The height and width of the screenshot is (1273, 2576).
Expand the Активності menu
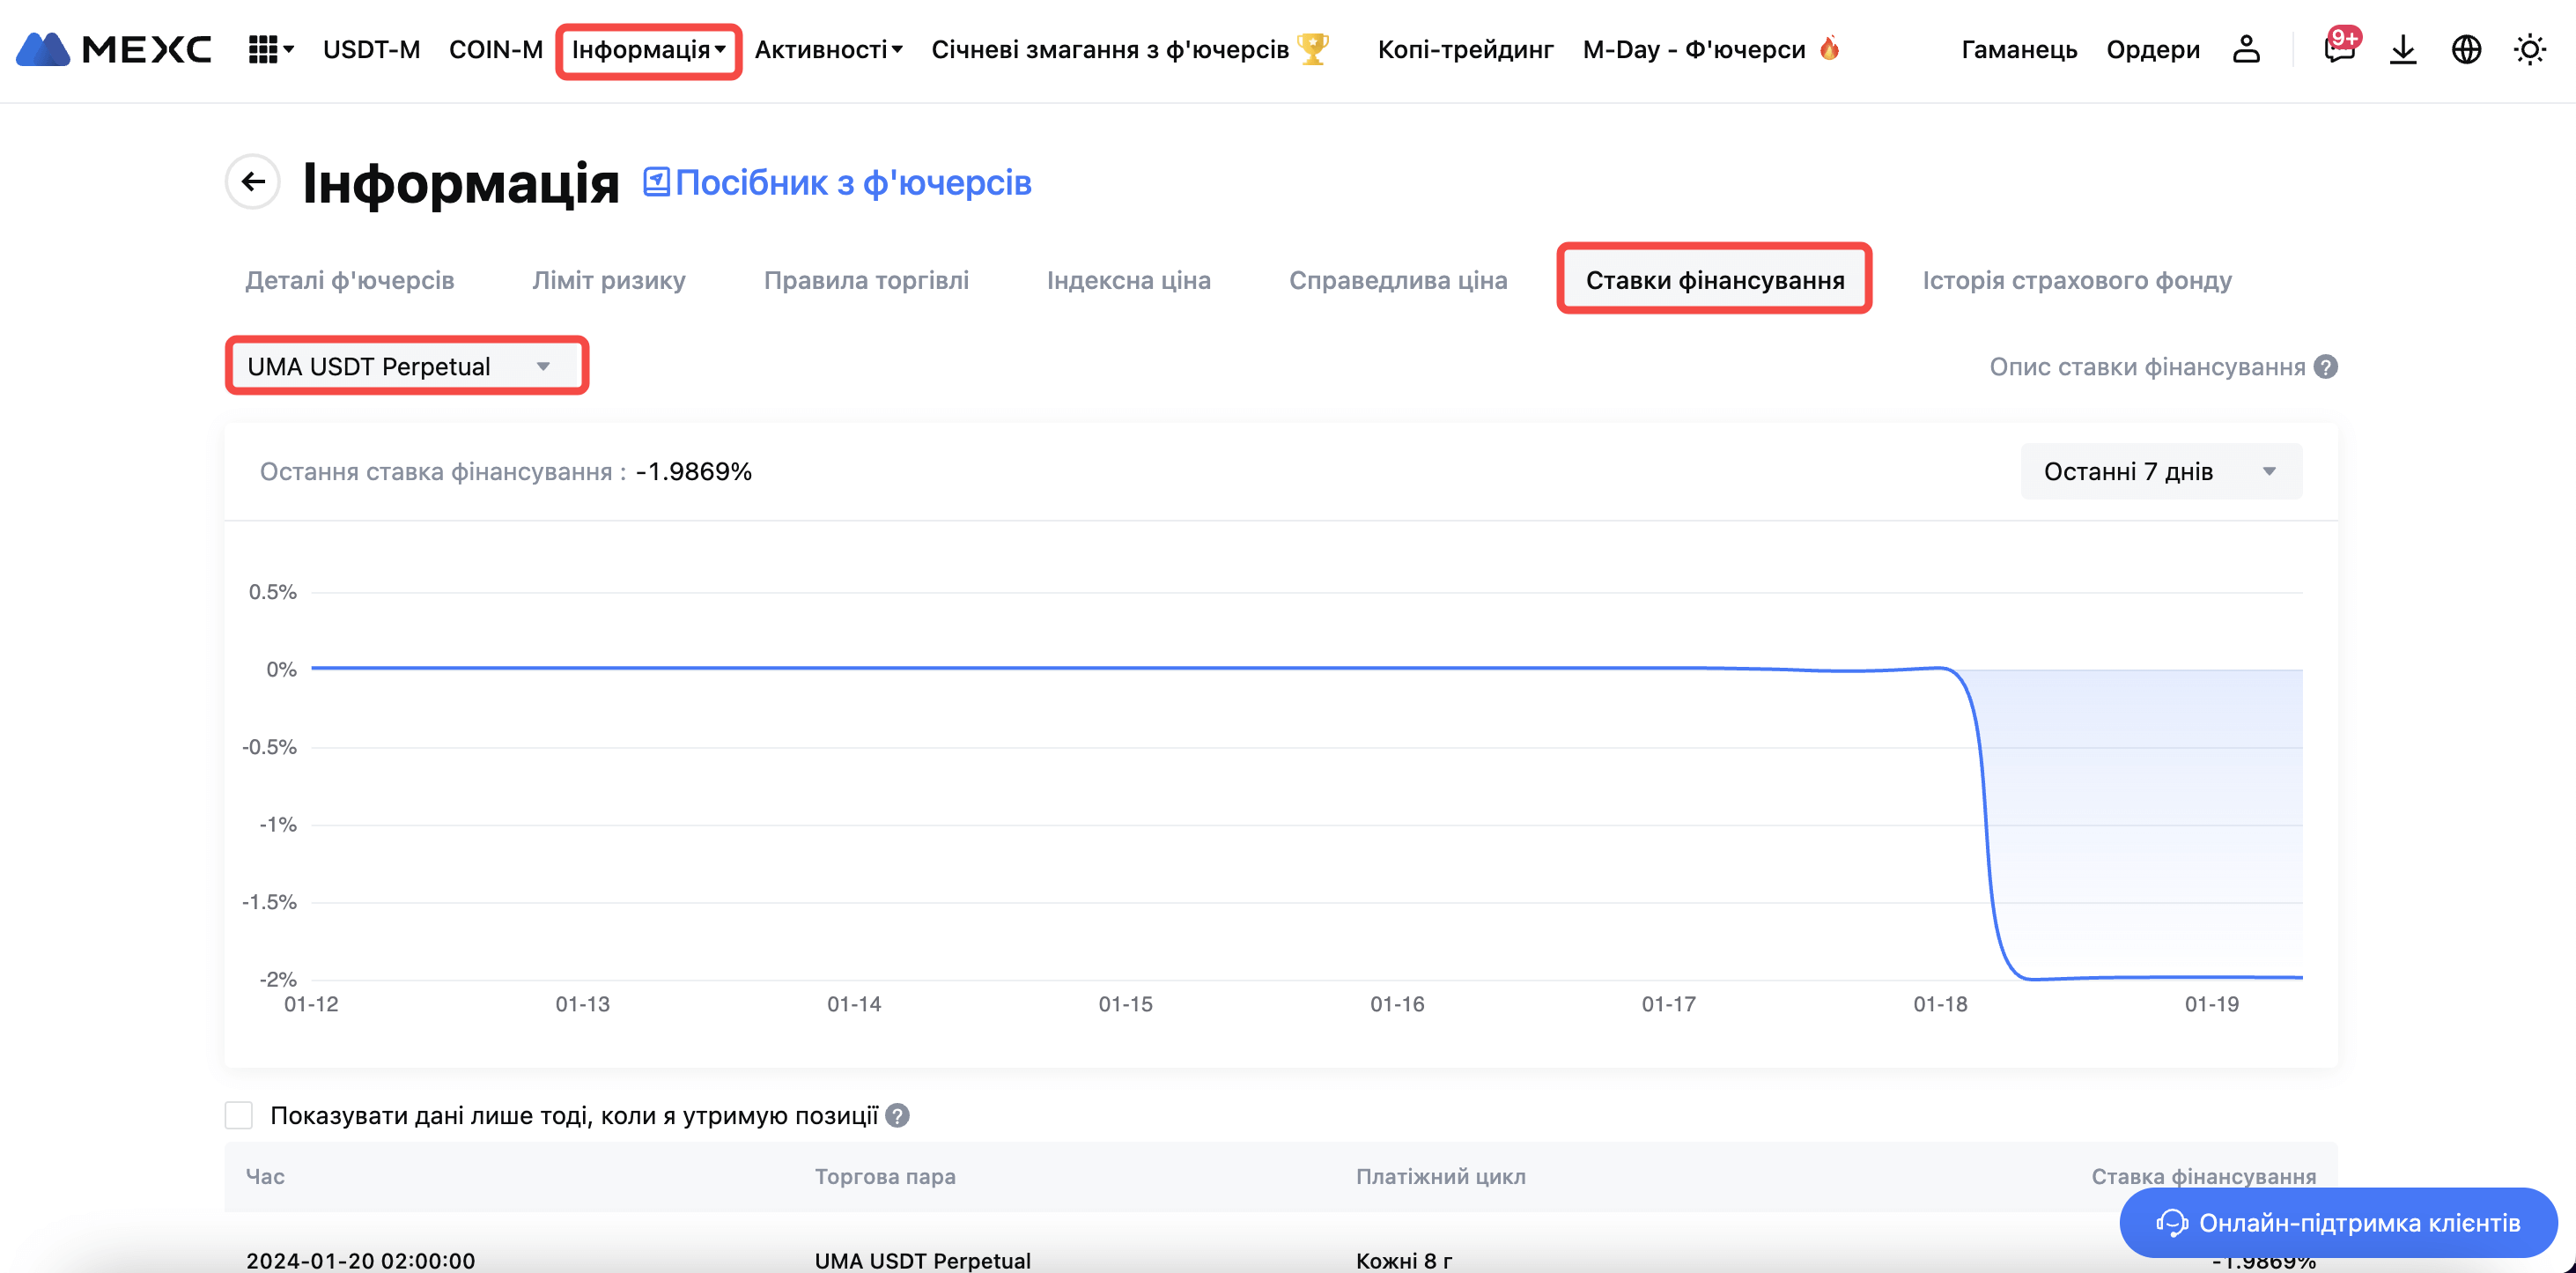(828, 49)
